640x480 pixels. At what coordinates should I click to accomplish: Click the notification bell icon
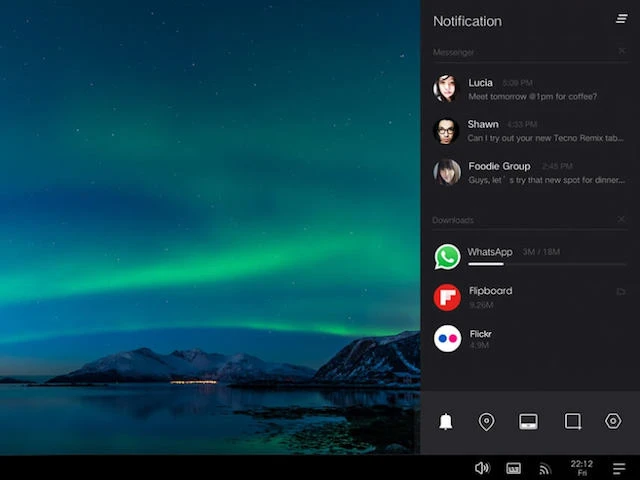tap(446, 422)
